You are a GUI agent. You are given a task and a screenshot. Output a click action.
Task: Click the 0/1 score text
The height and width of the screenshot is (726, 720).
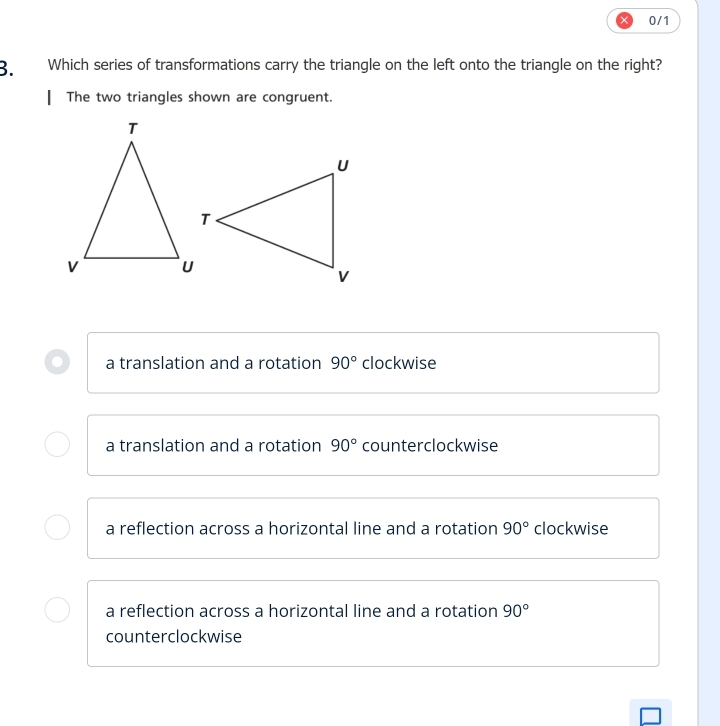(657, 20)
